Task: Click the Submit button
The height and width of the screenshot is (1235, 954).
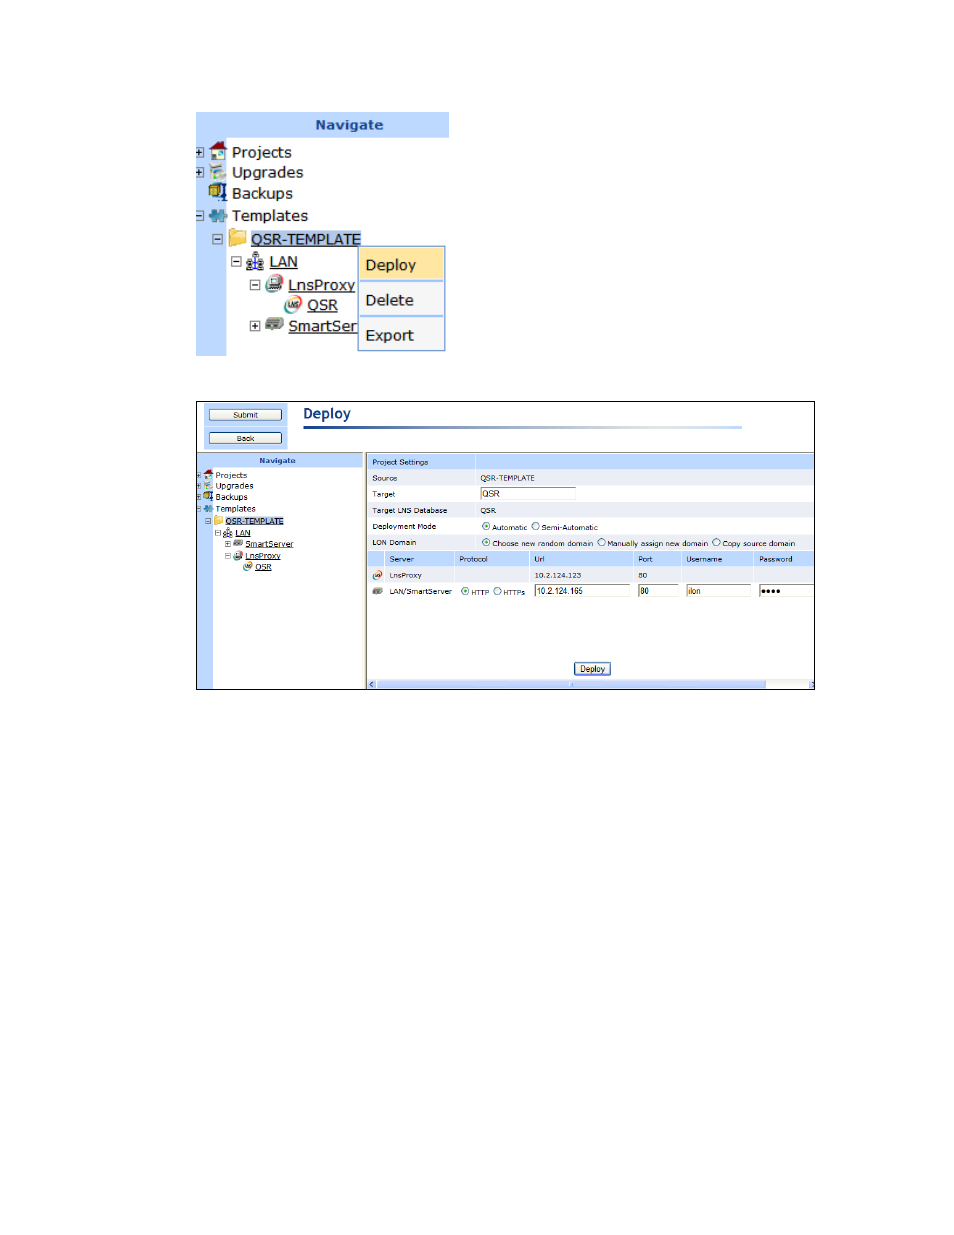Action: click(x=245, y=414)
